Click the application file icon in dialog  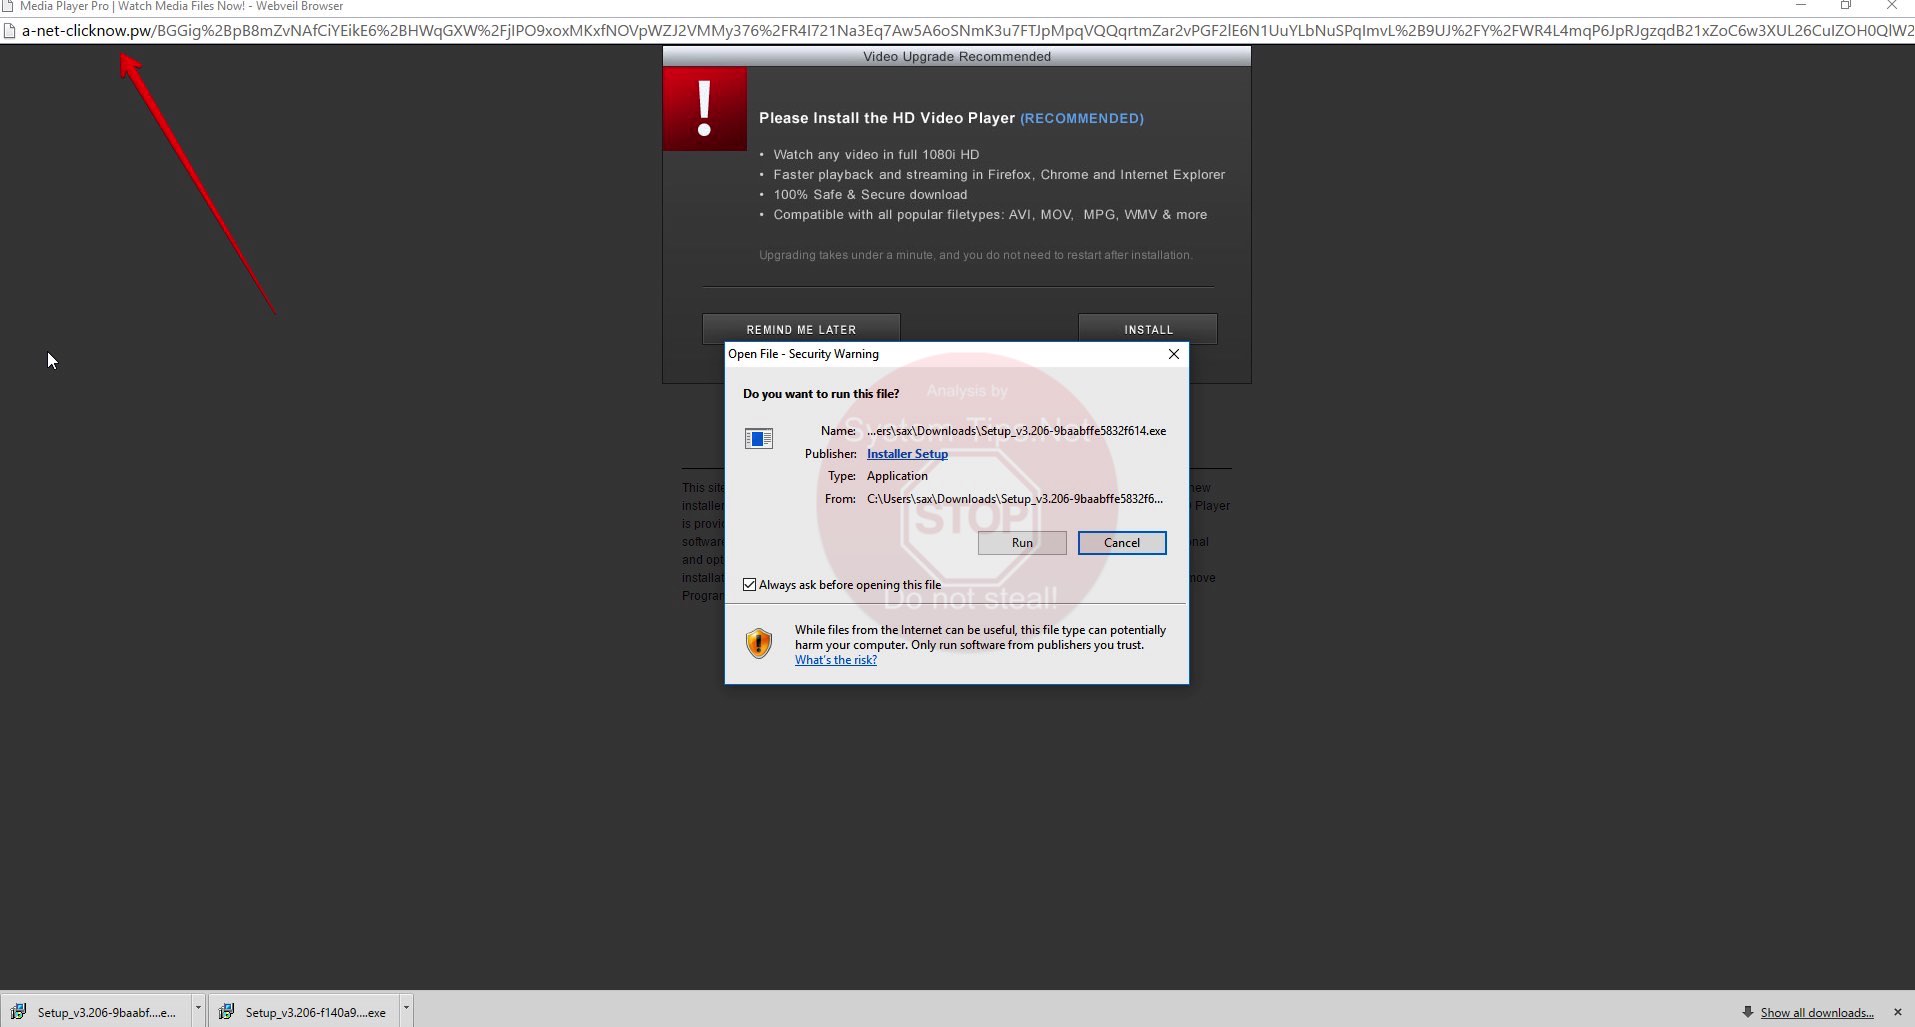759,439
